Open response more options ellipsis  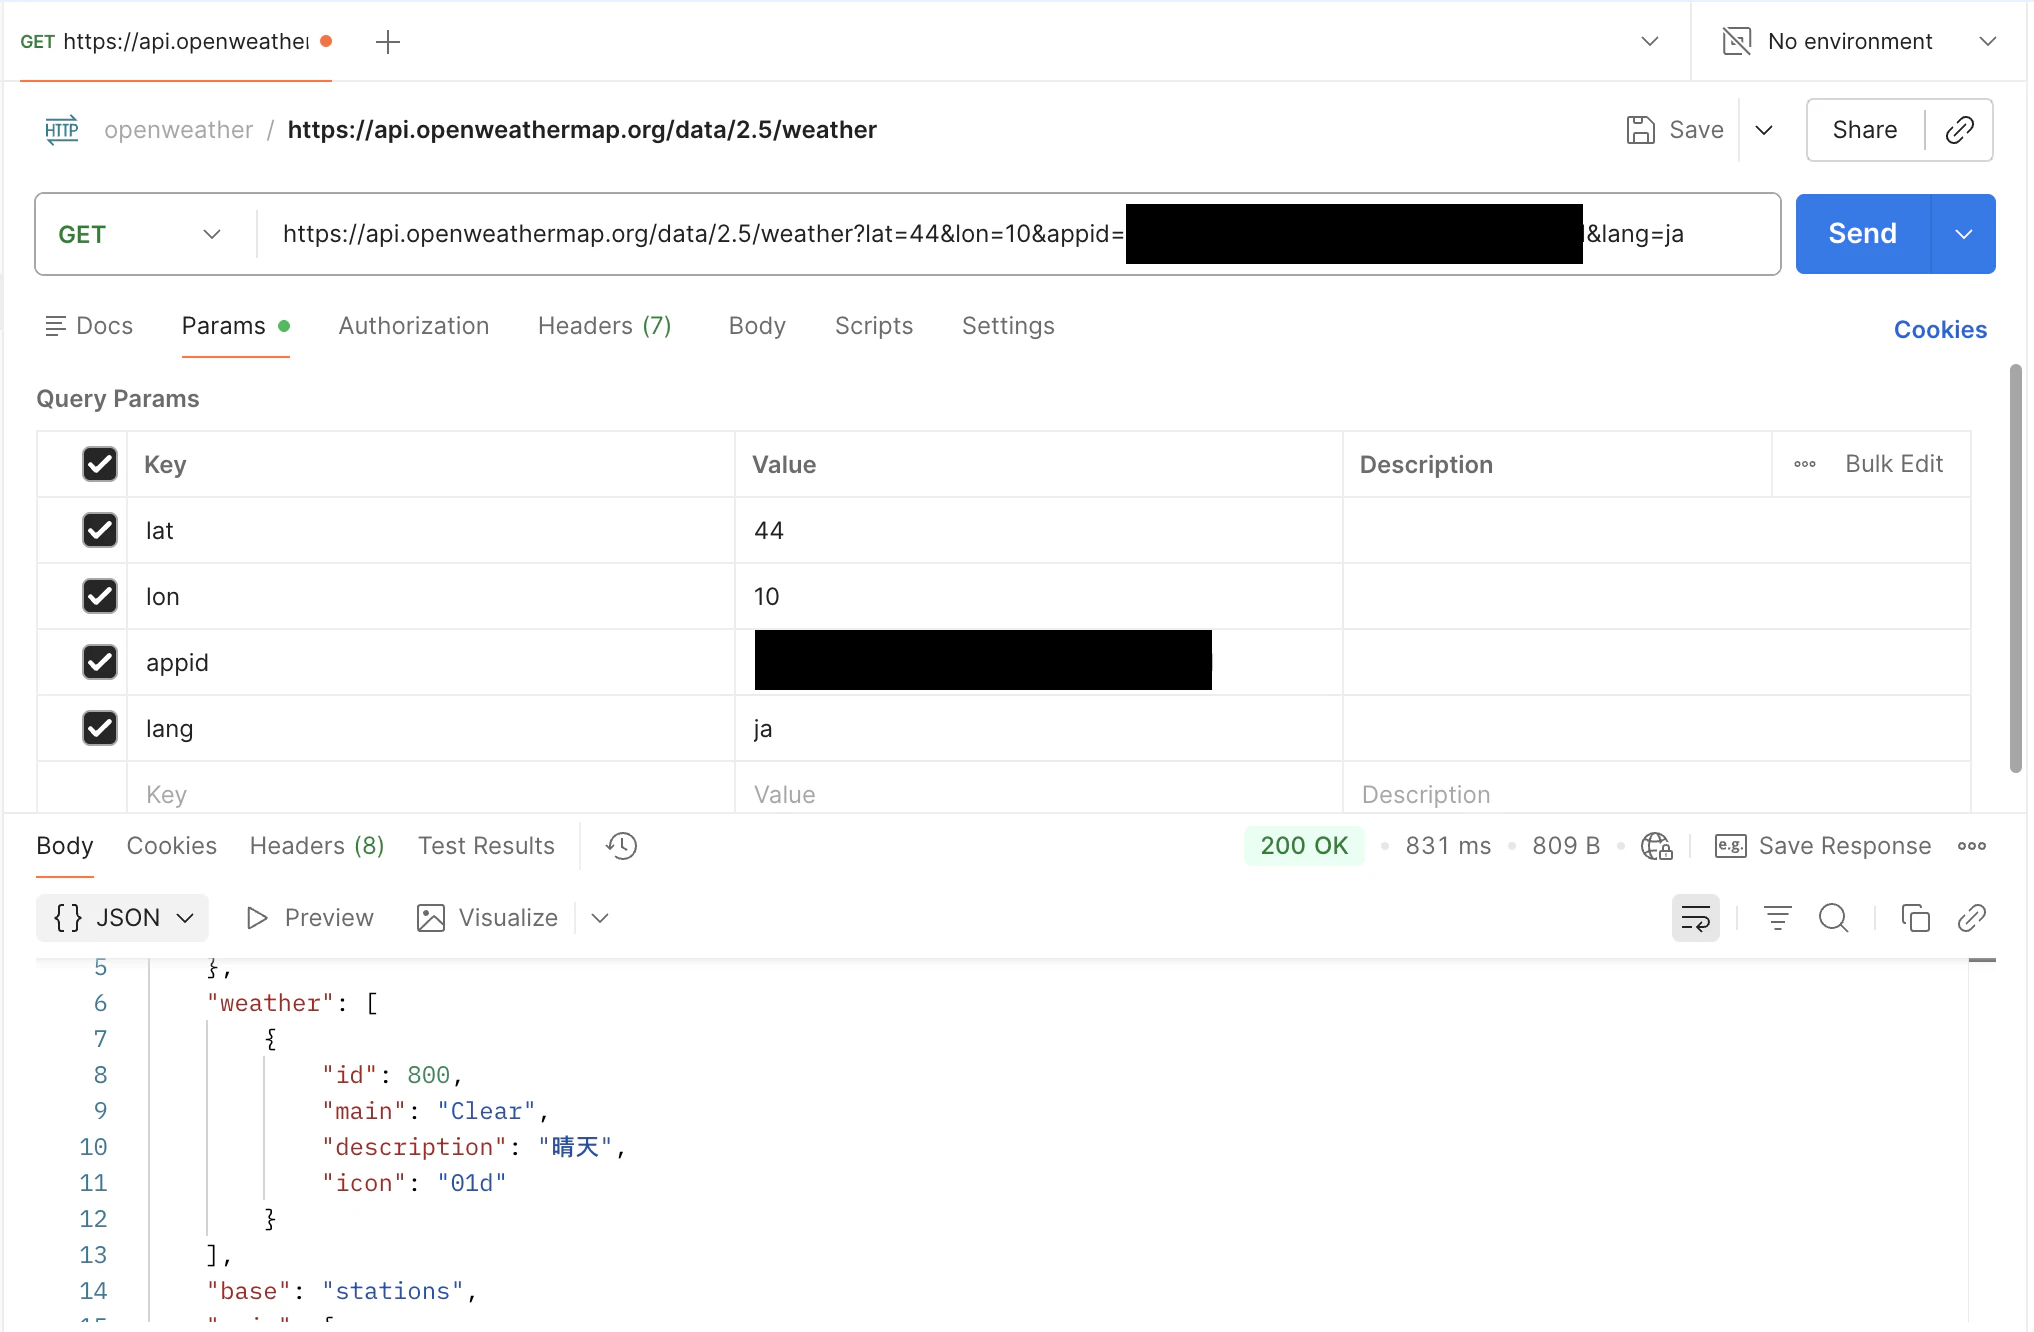click(1971, 846)
